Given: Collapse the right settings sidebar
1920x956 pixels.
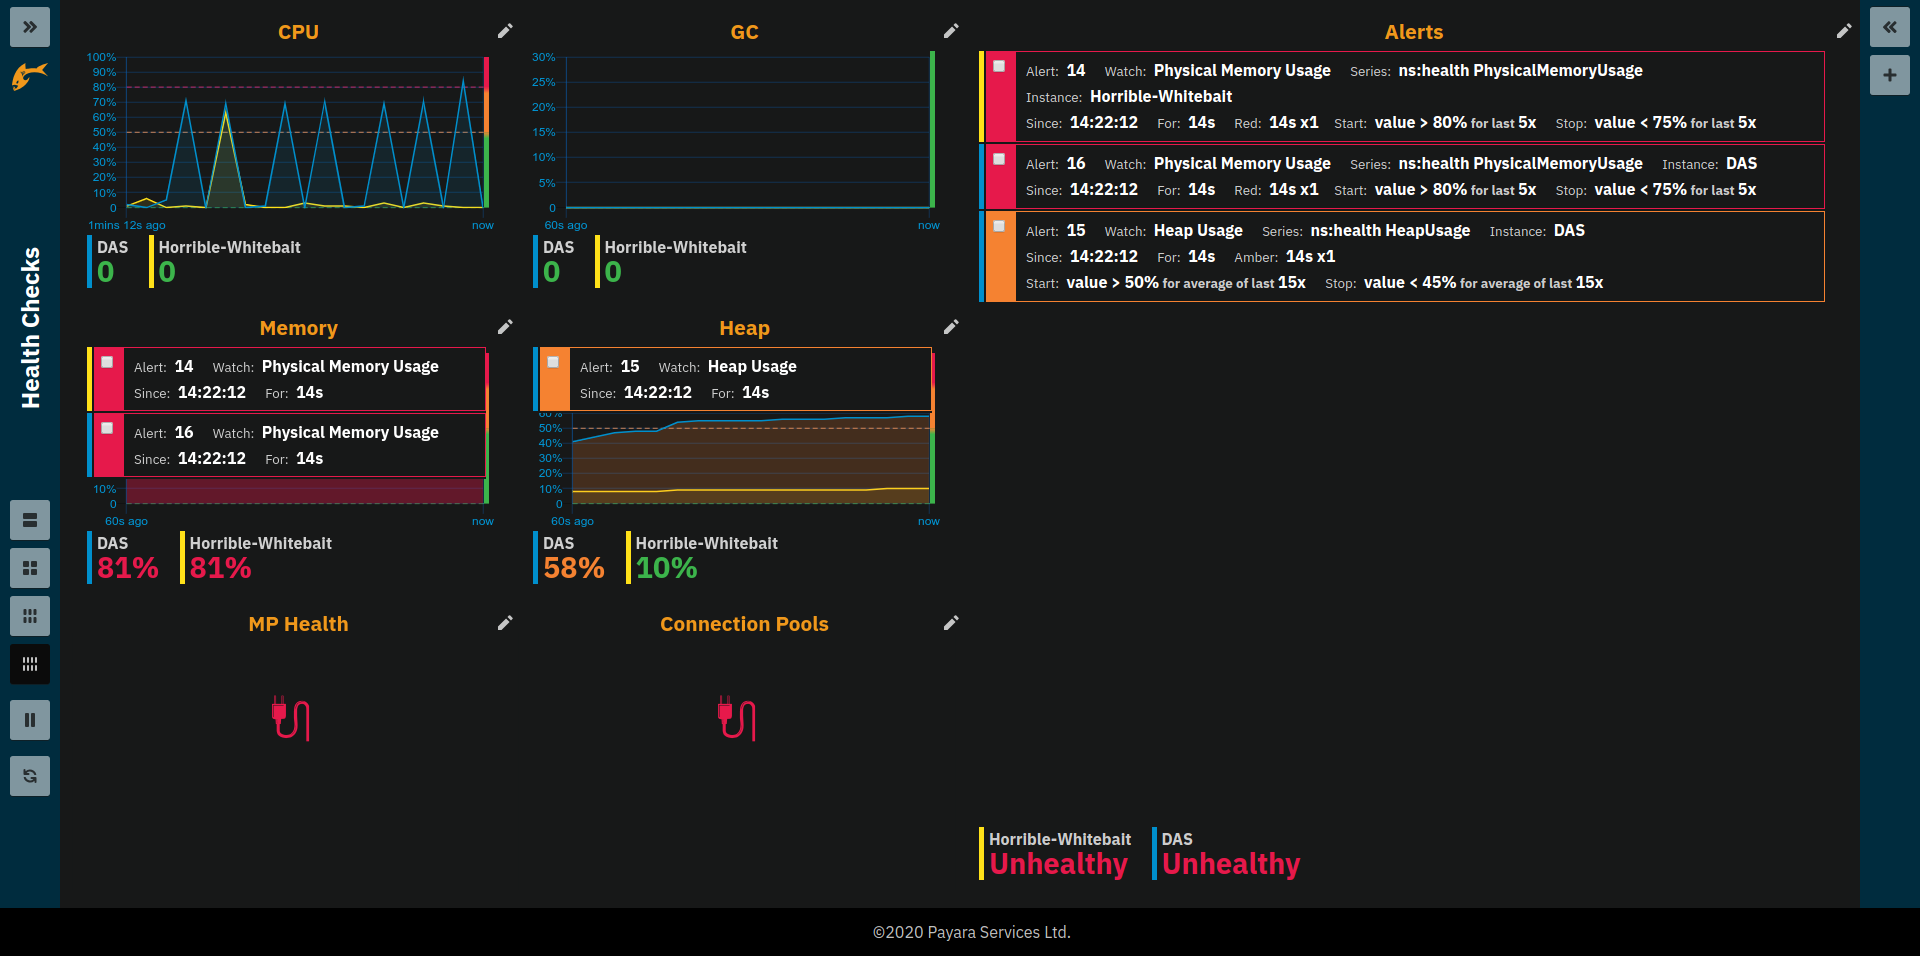Looking at the screenshot, I should click(1889, 27).
